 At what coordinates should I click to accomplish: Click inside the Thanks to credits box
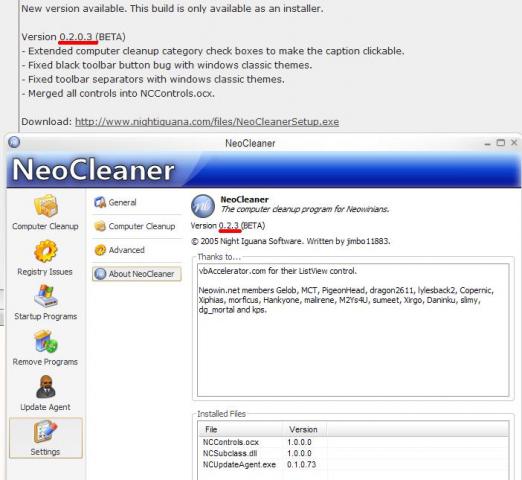353,330
